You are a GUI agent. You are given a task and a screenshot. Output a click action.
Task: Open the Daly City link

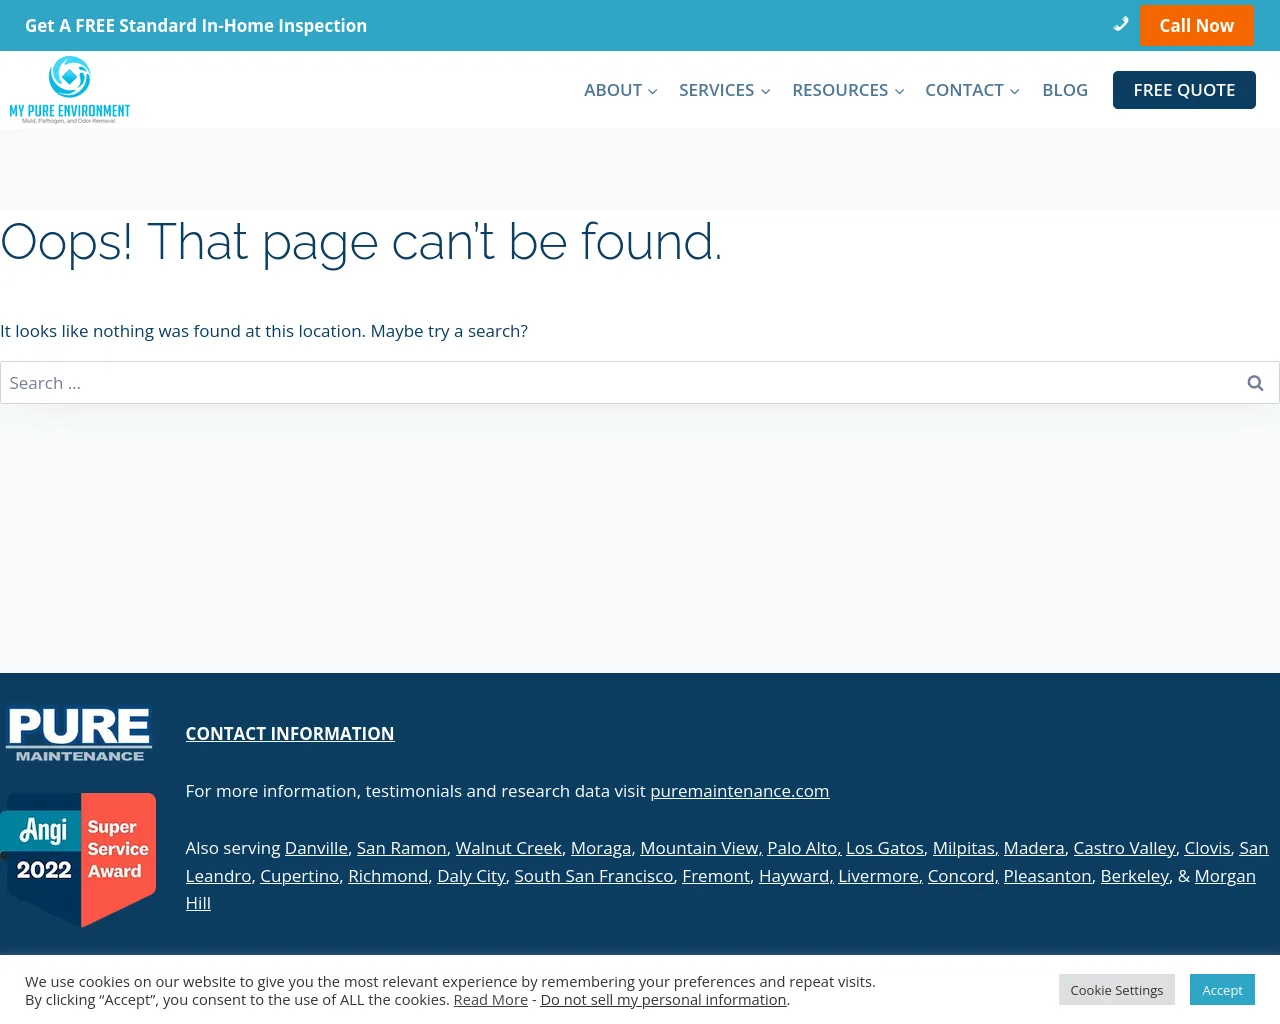click(x=471, y=876)
